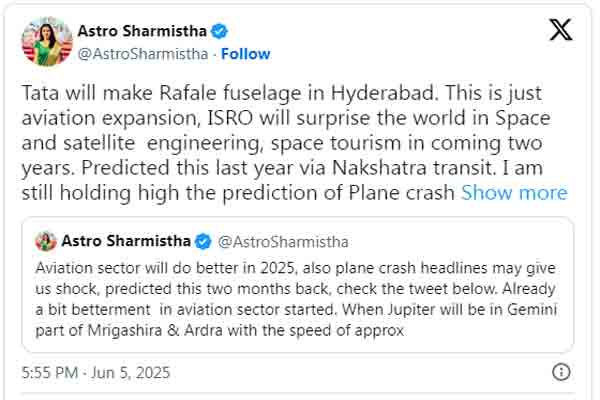Click the @AstroSharmistha handle beside Follow
The width and height of the screenshot is (600, 400).
click(x=143, y=54)
